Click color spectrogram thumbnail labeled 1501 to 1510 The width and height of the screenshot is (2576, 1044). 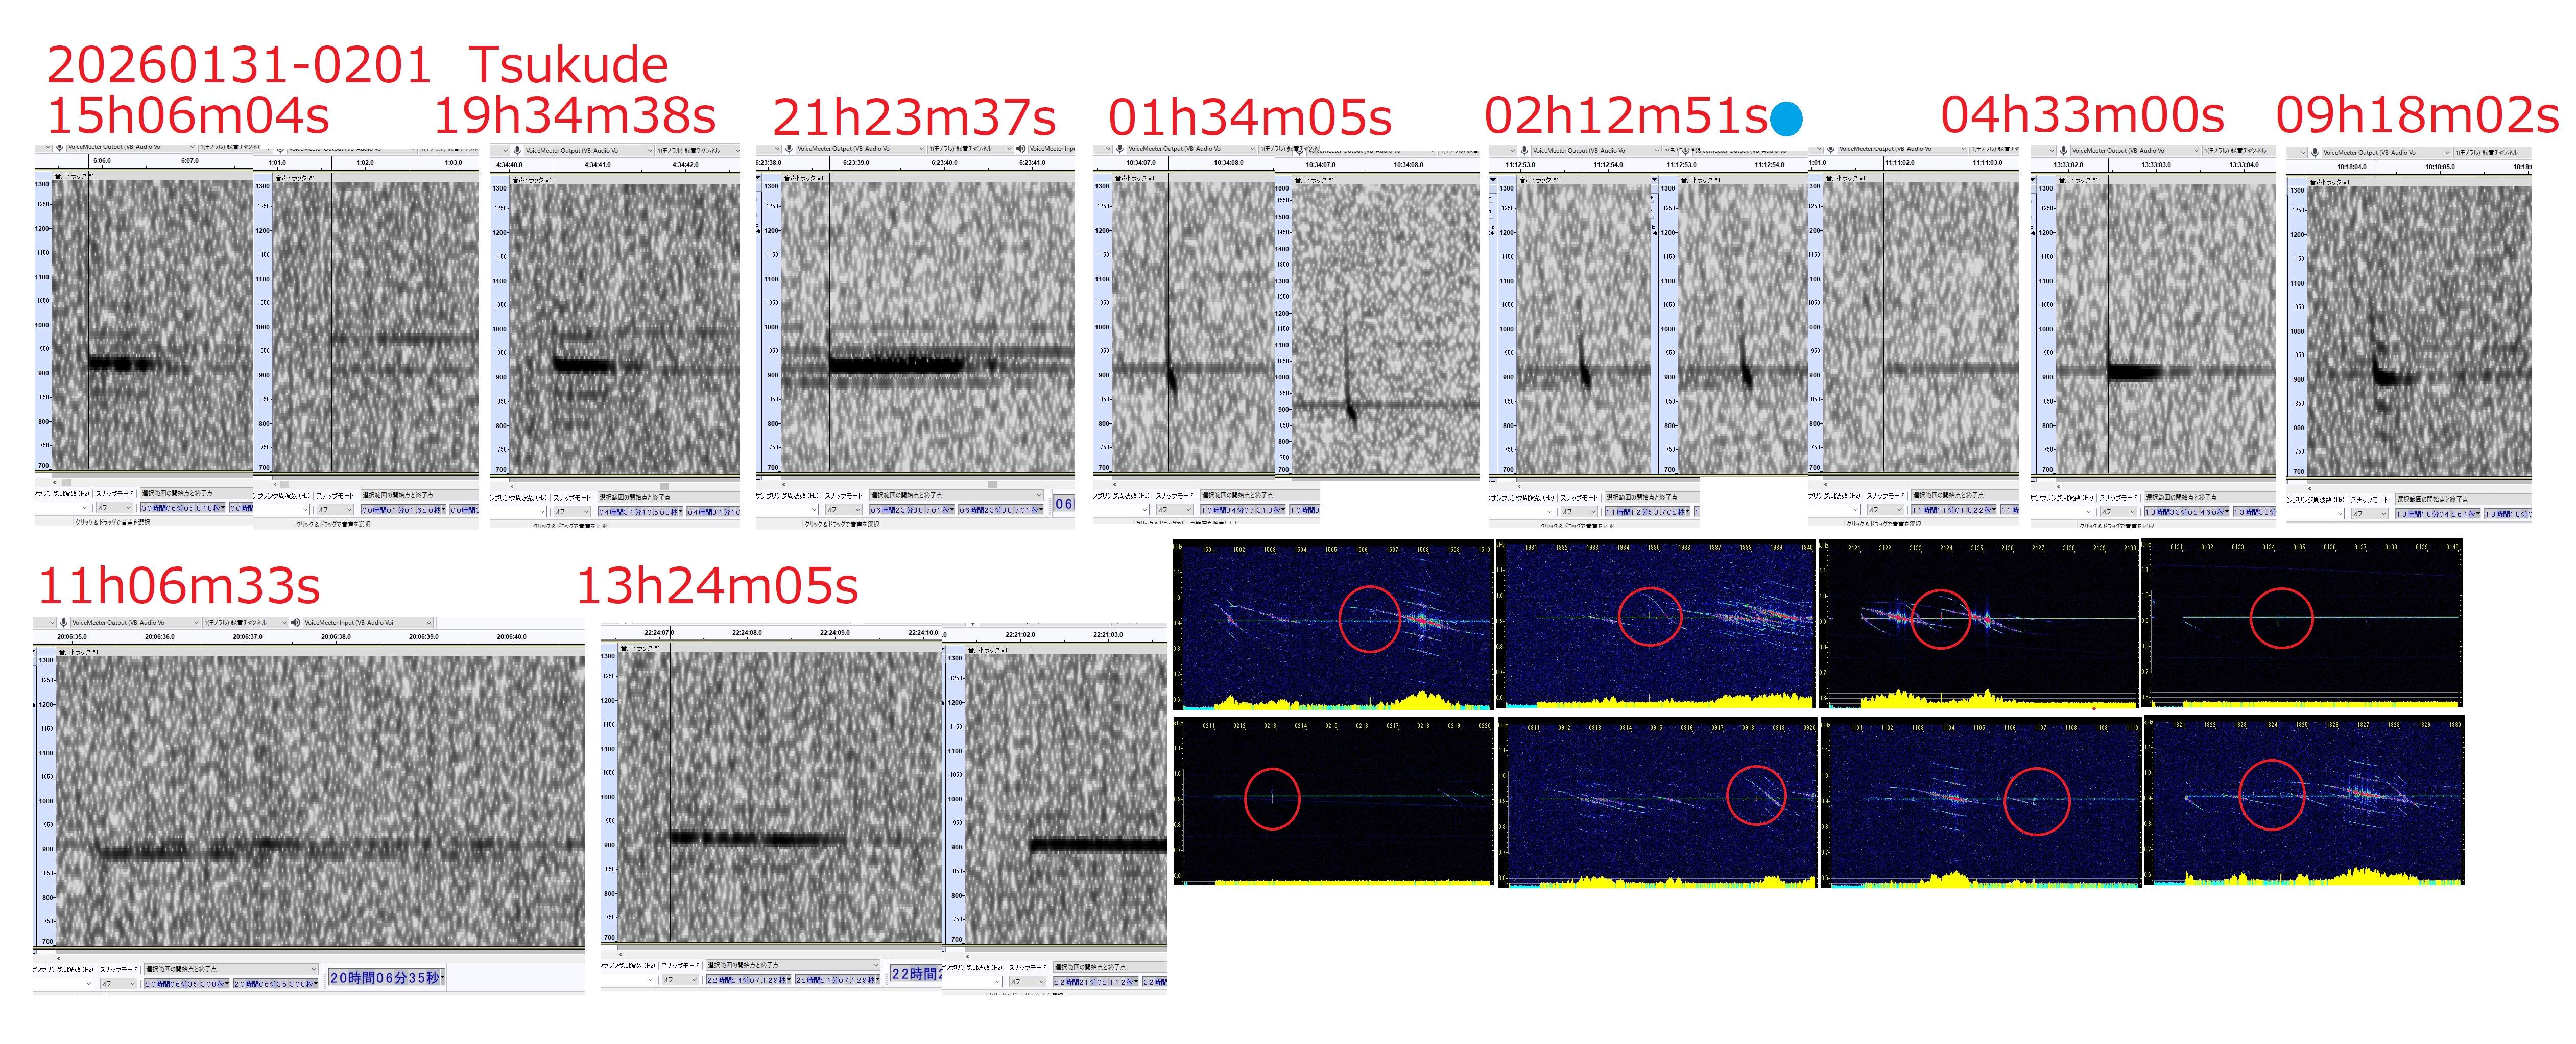tap(1334, 624)
